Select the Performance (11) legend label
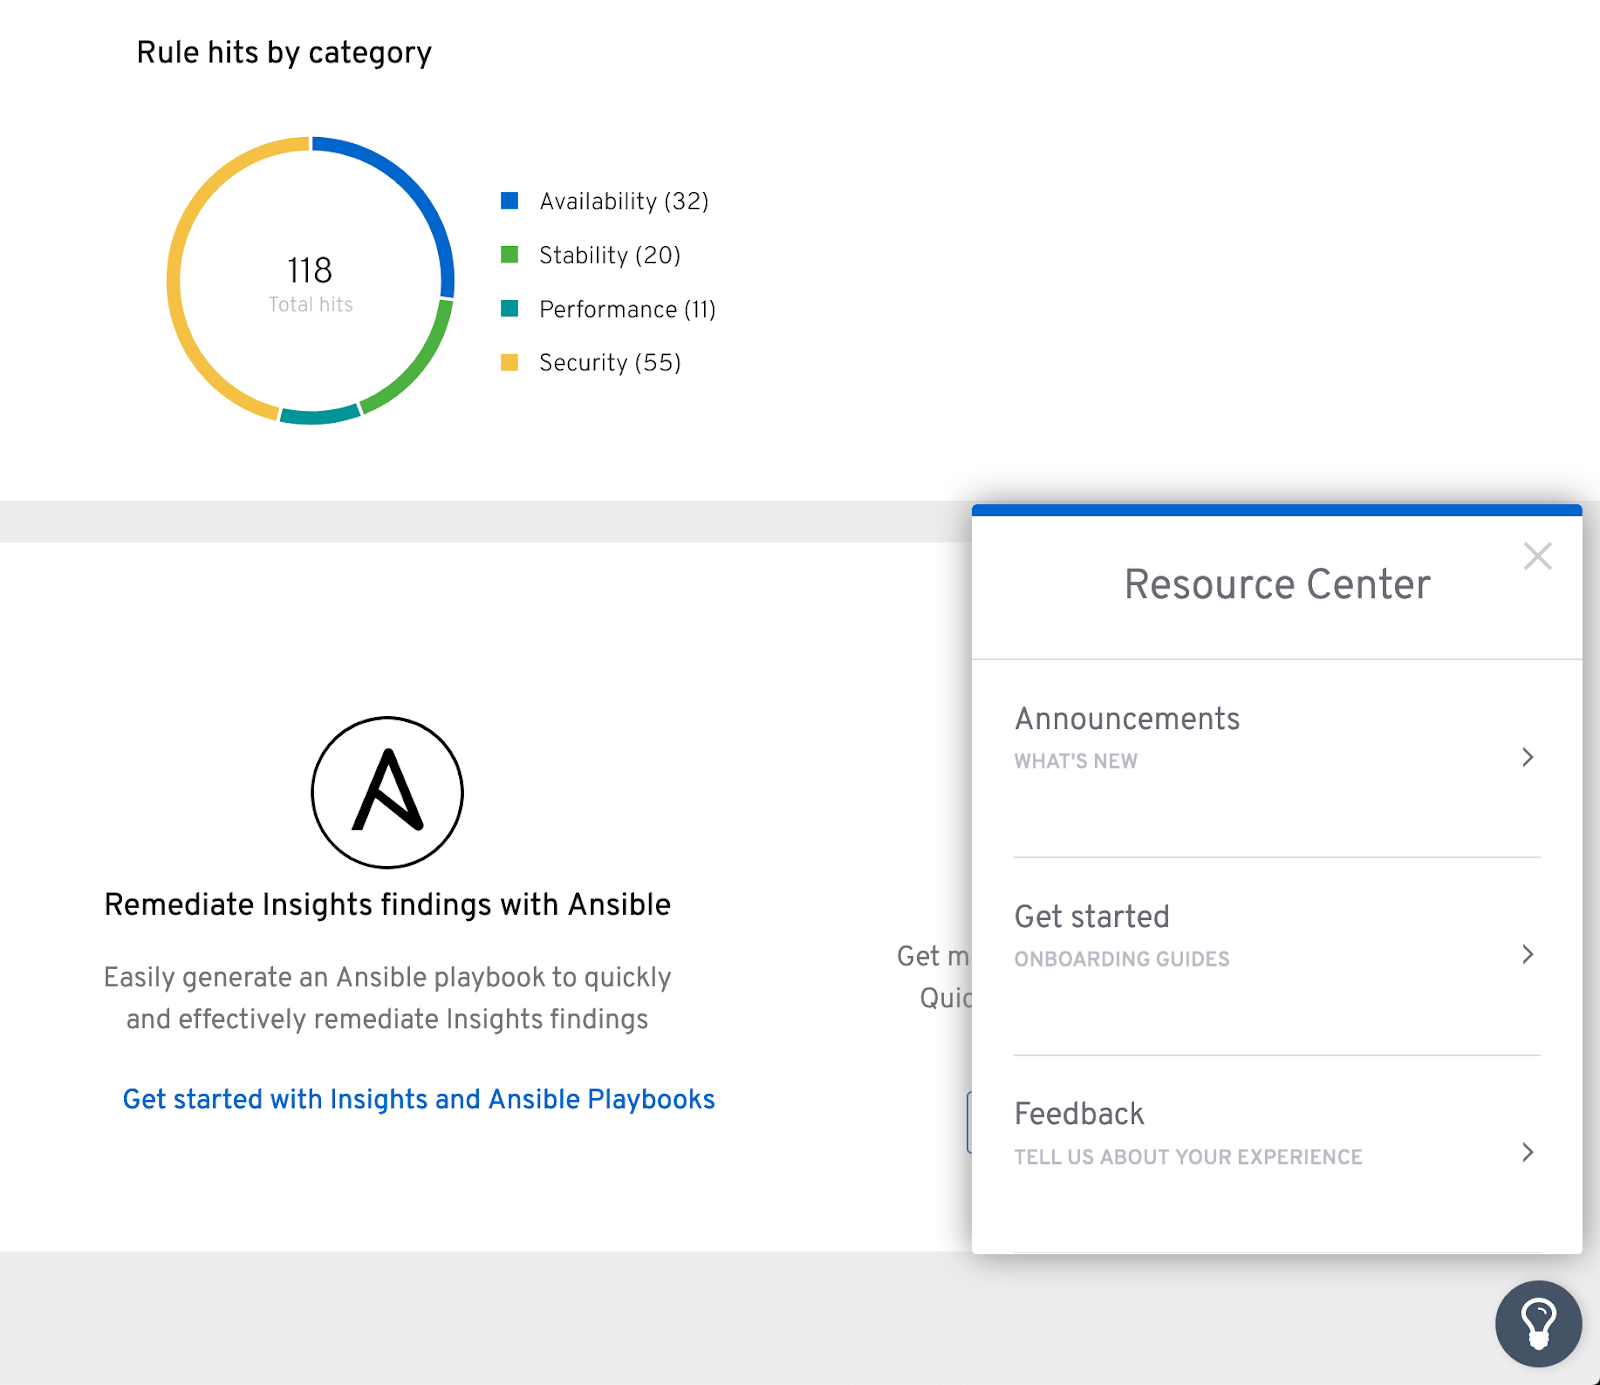This screenshot has height=1385, width=1600. [x=628, y=309]
